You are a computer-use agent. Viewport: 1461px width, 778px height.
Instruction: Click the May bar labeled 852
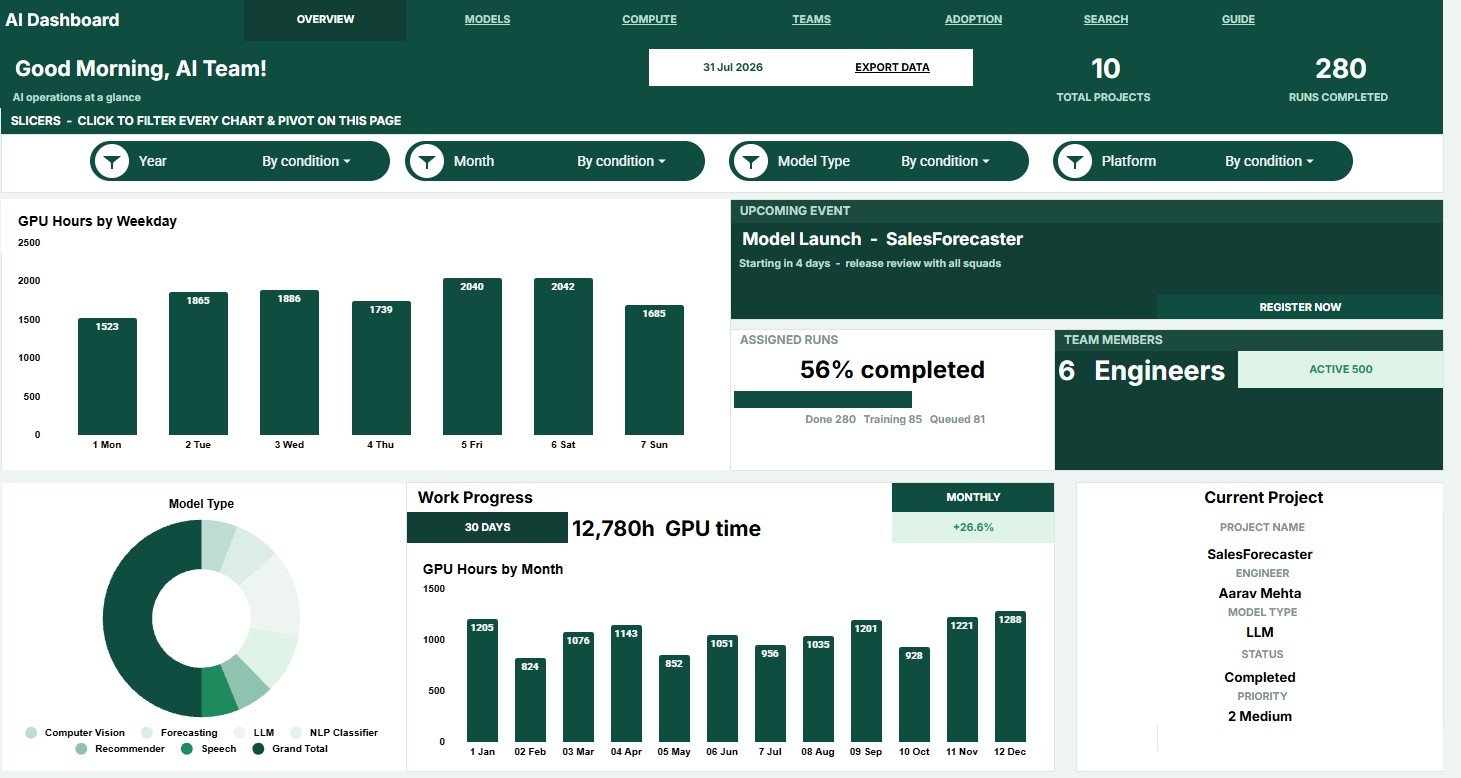tap(674, 699)
